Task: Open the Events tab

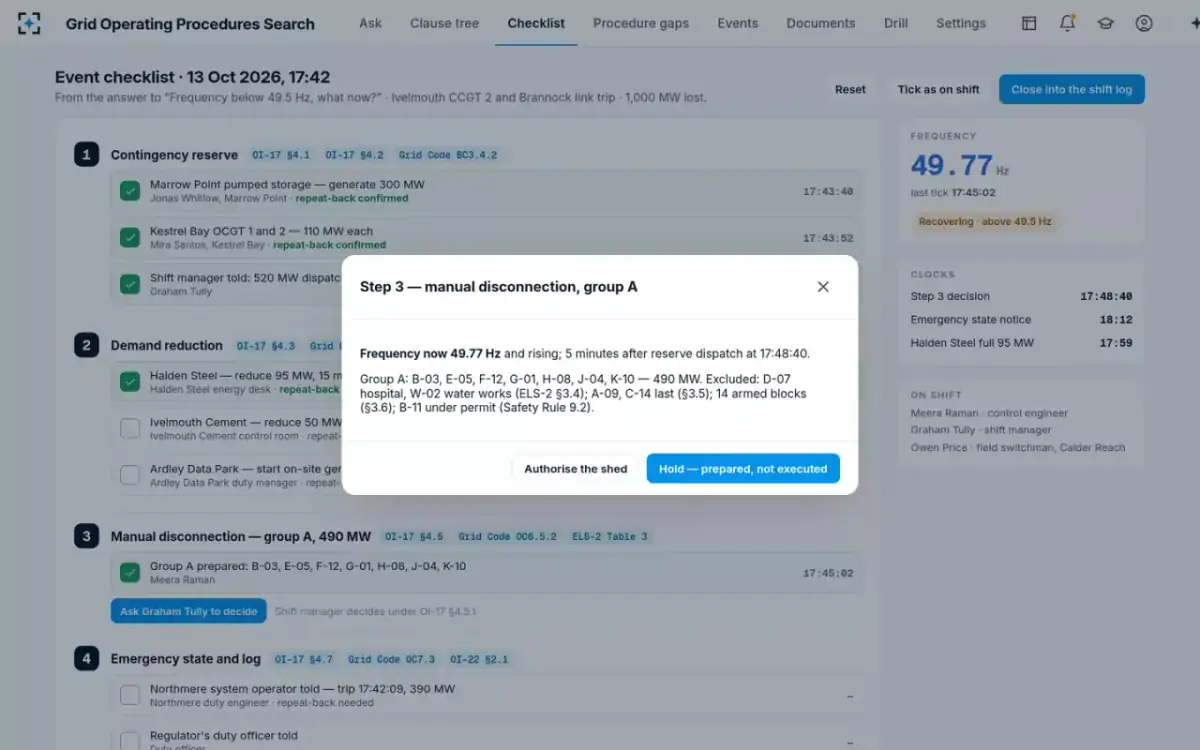Action: [737, 23]
